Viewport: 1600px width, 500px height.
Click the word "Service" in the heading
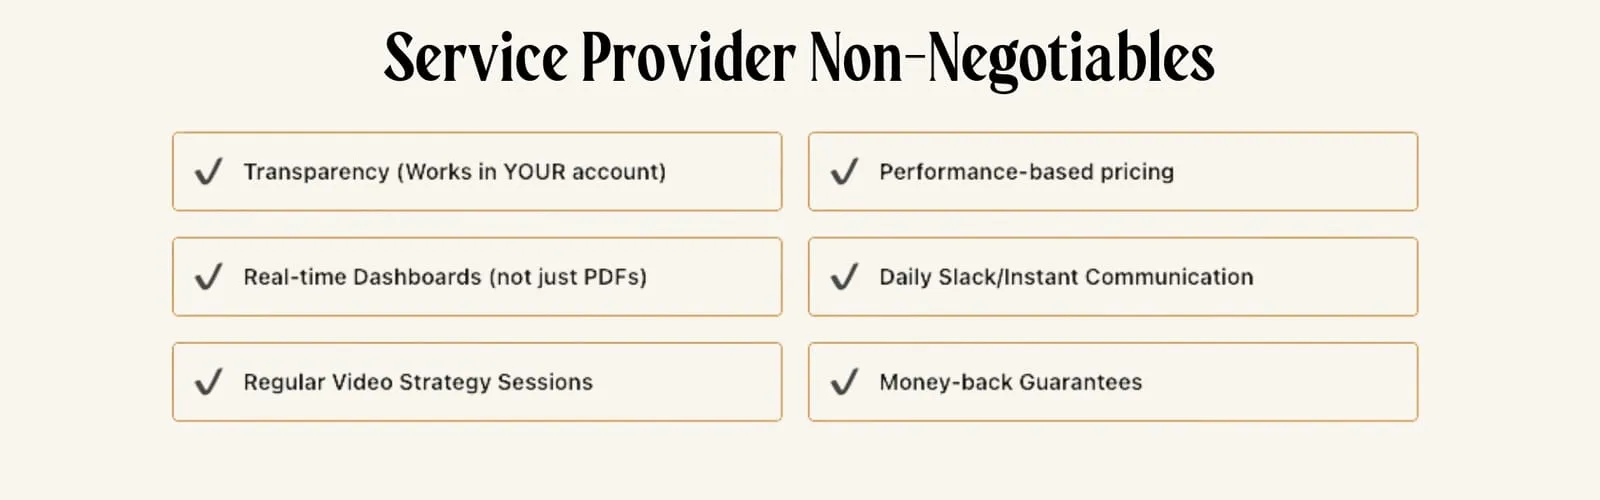tap(476, 57)
